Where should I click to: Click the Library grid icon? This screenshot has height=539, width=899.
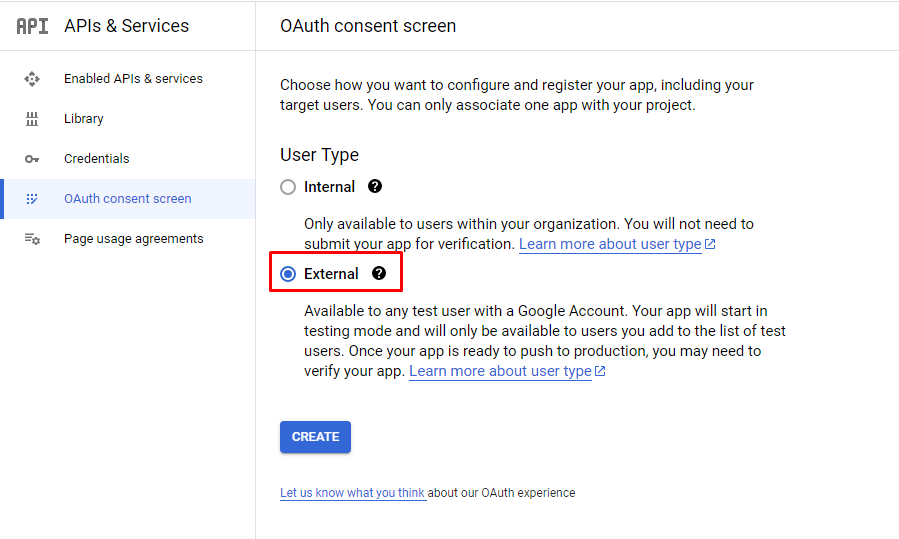32,119
